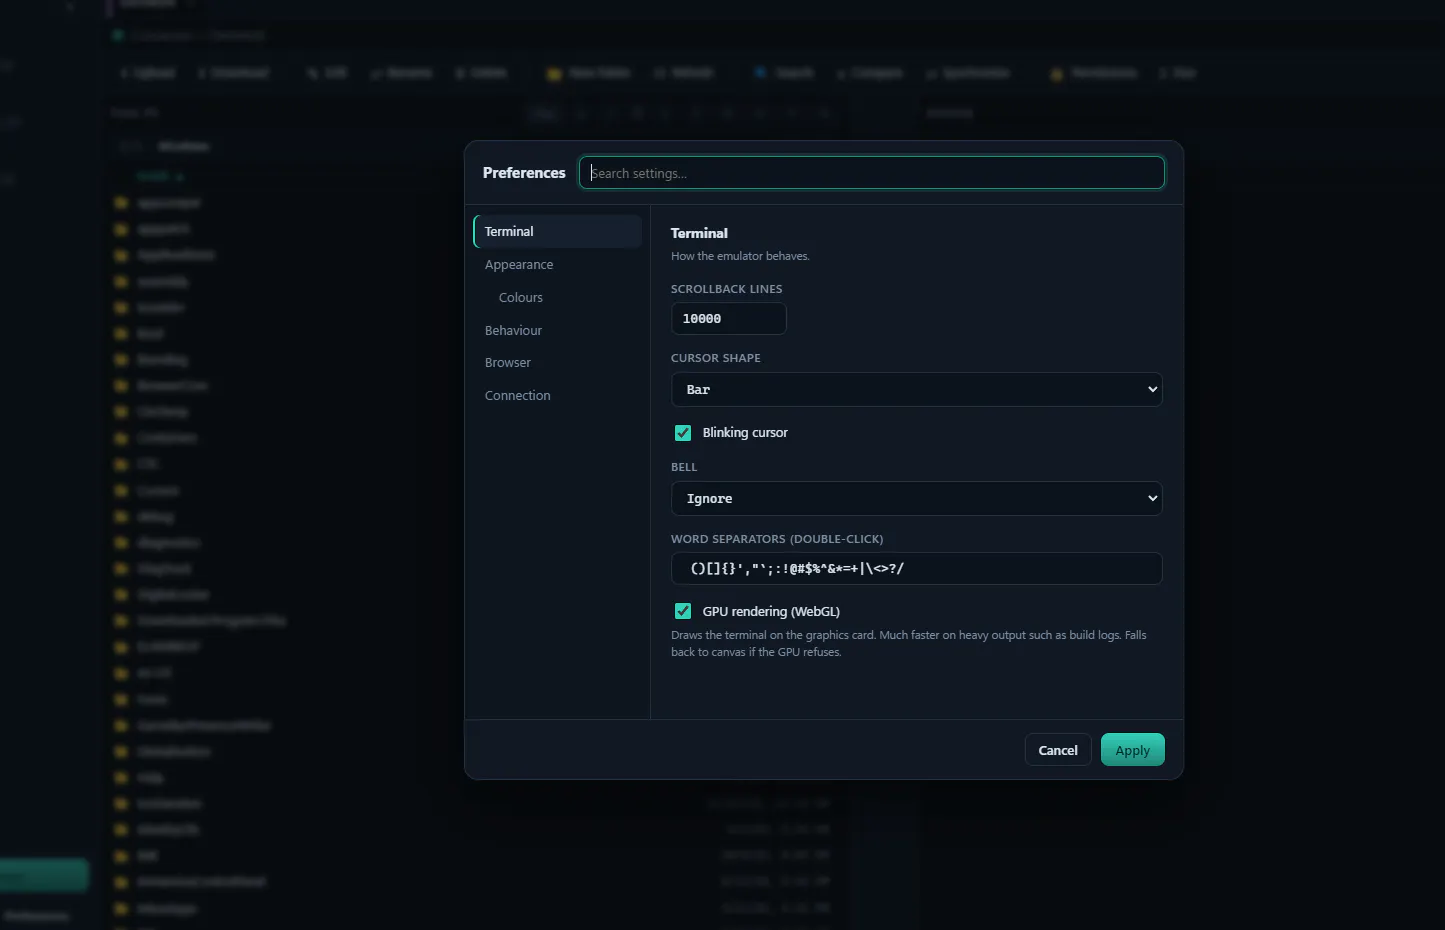Open the Cursor shape dropdown showing Bar

(916, 389)
